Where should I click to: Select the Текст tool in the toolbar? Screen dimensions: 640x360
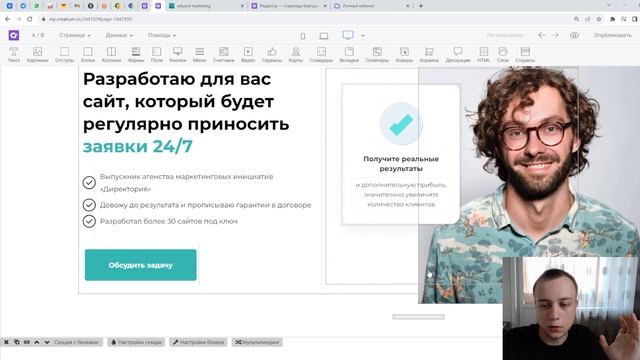click(x=14, y=55)
